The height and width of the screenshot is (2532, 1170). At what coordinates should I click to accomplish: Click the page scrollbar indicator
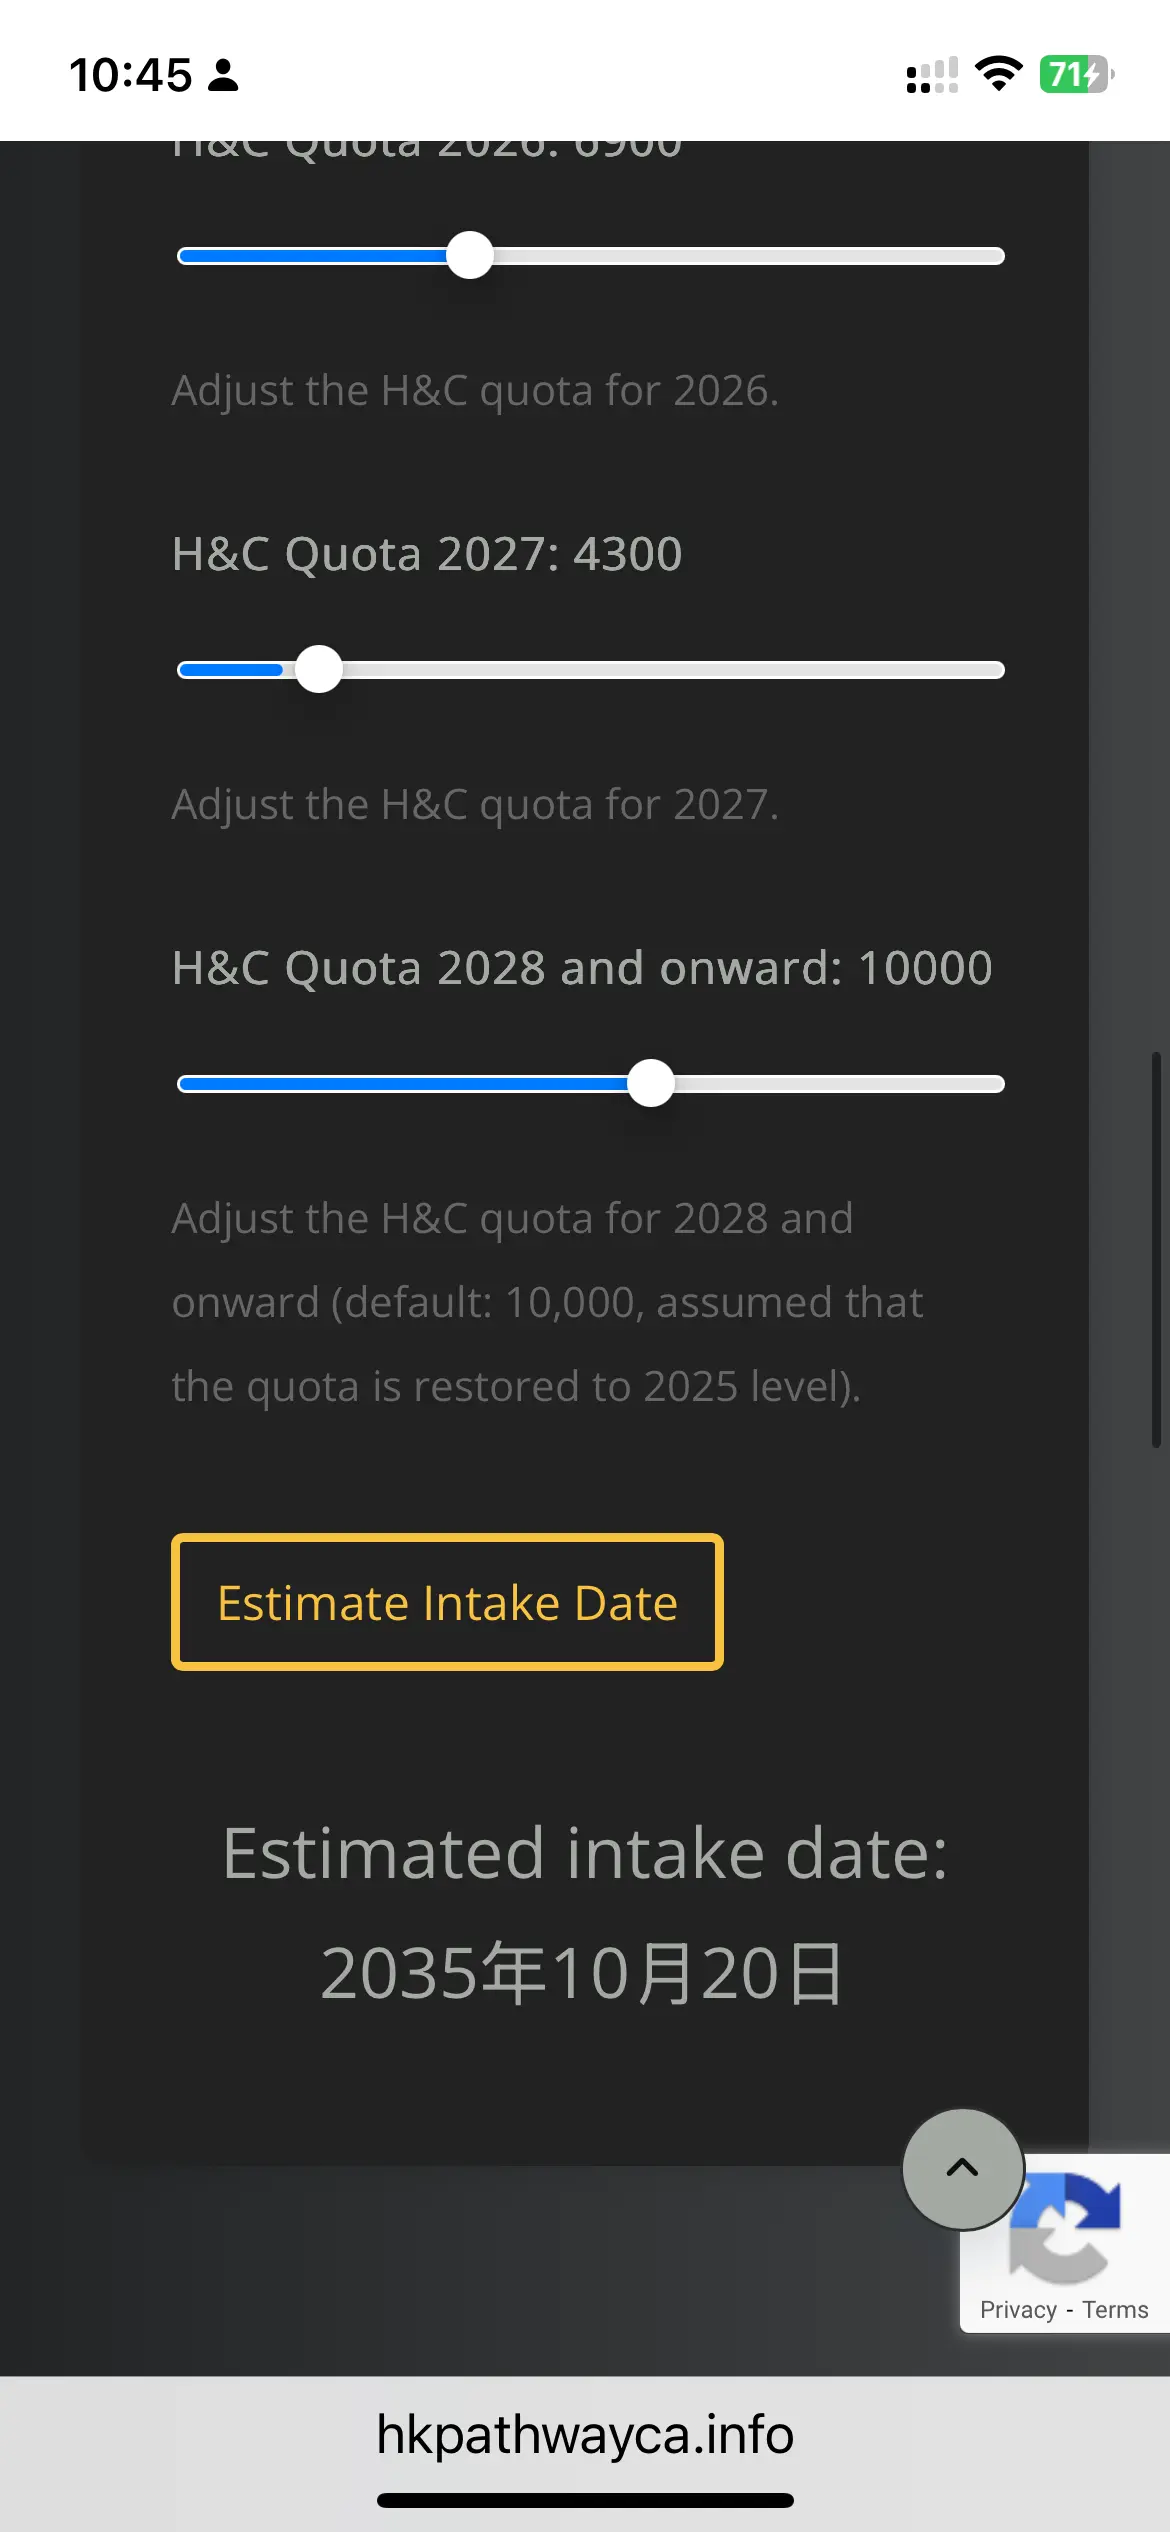1155,1249
